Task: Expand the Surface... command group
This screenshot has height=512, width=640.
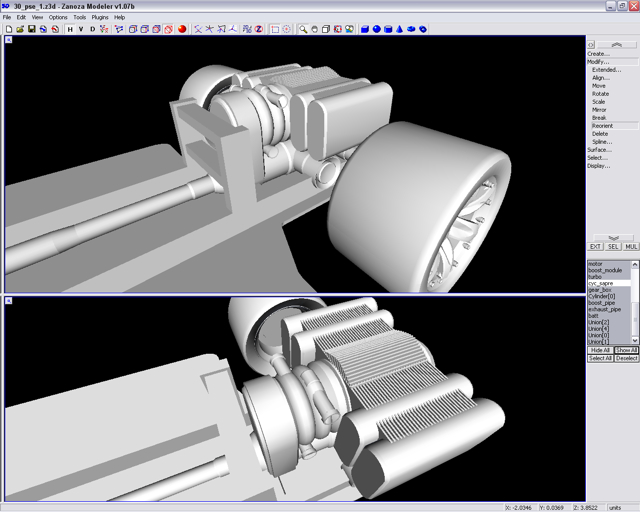Action: pos(598,150)
